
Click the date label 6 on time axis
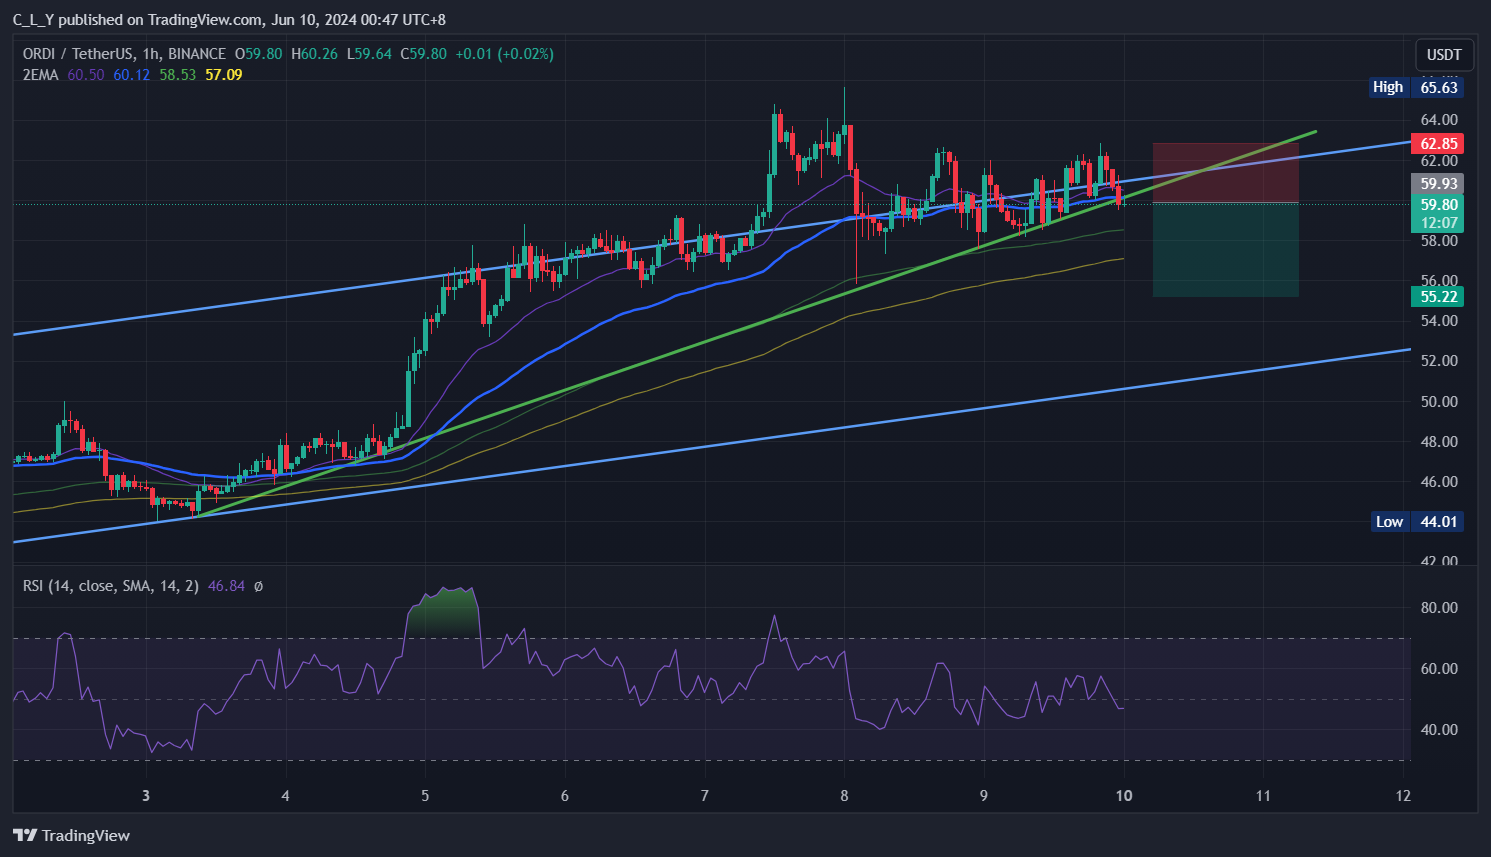565,796
